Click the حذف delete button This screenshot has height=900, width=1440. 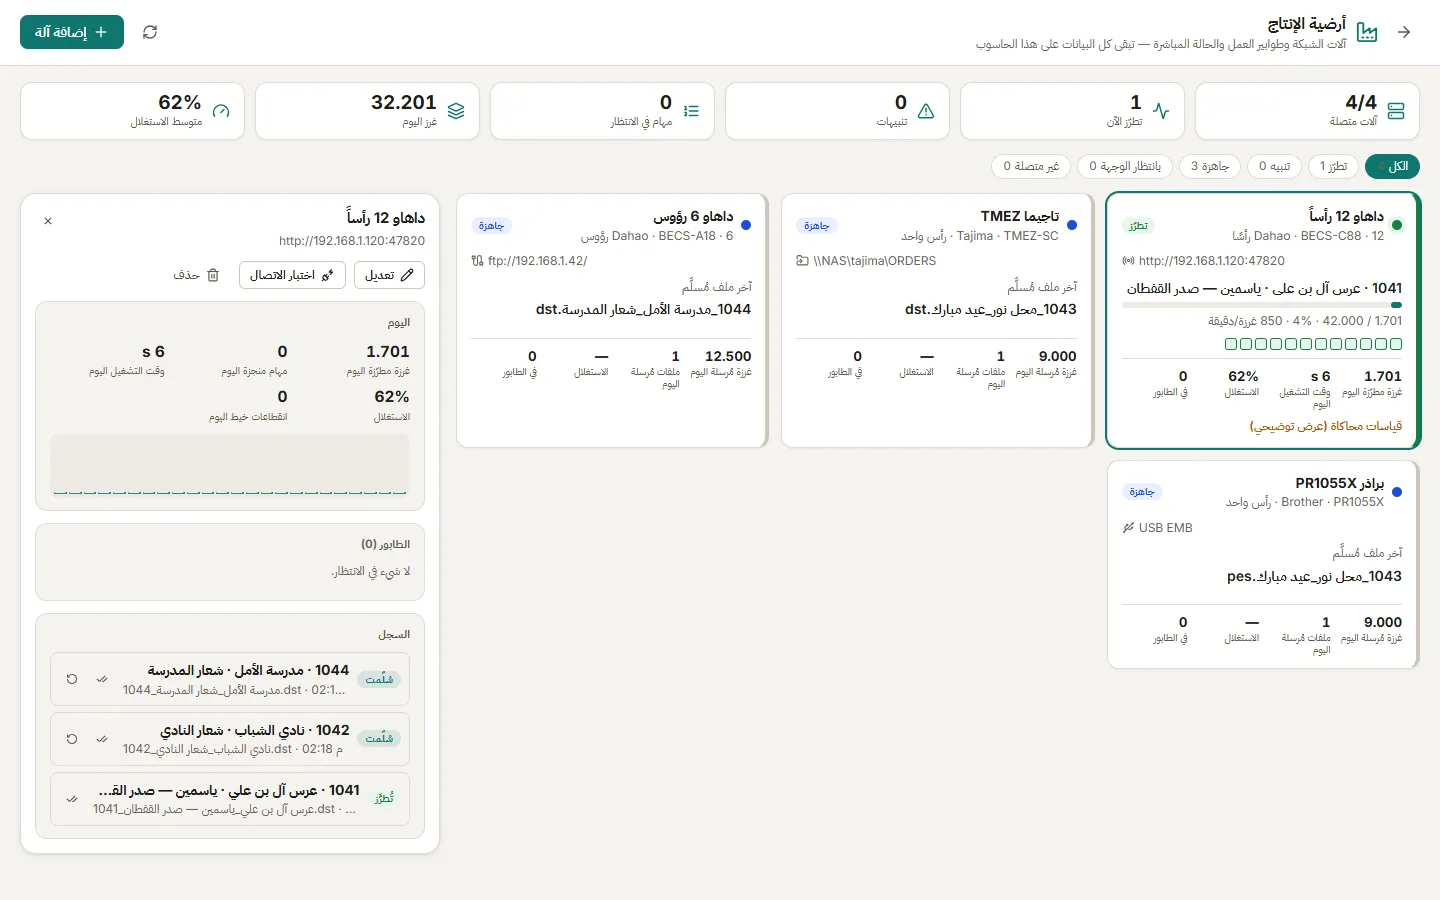tap(196, 275)
